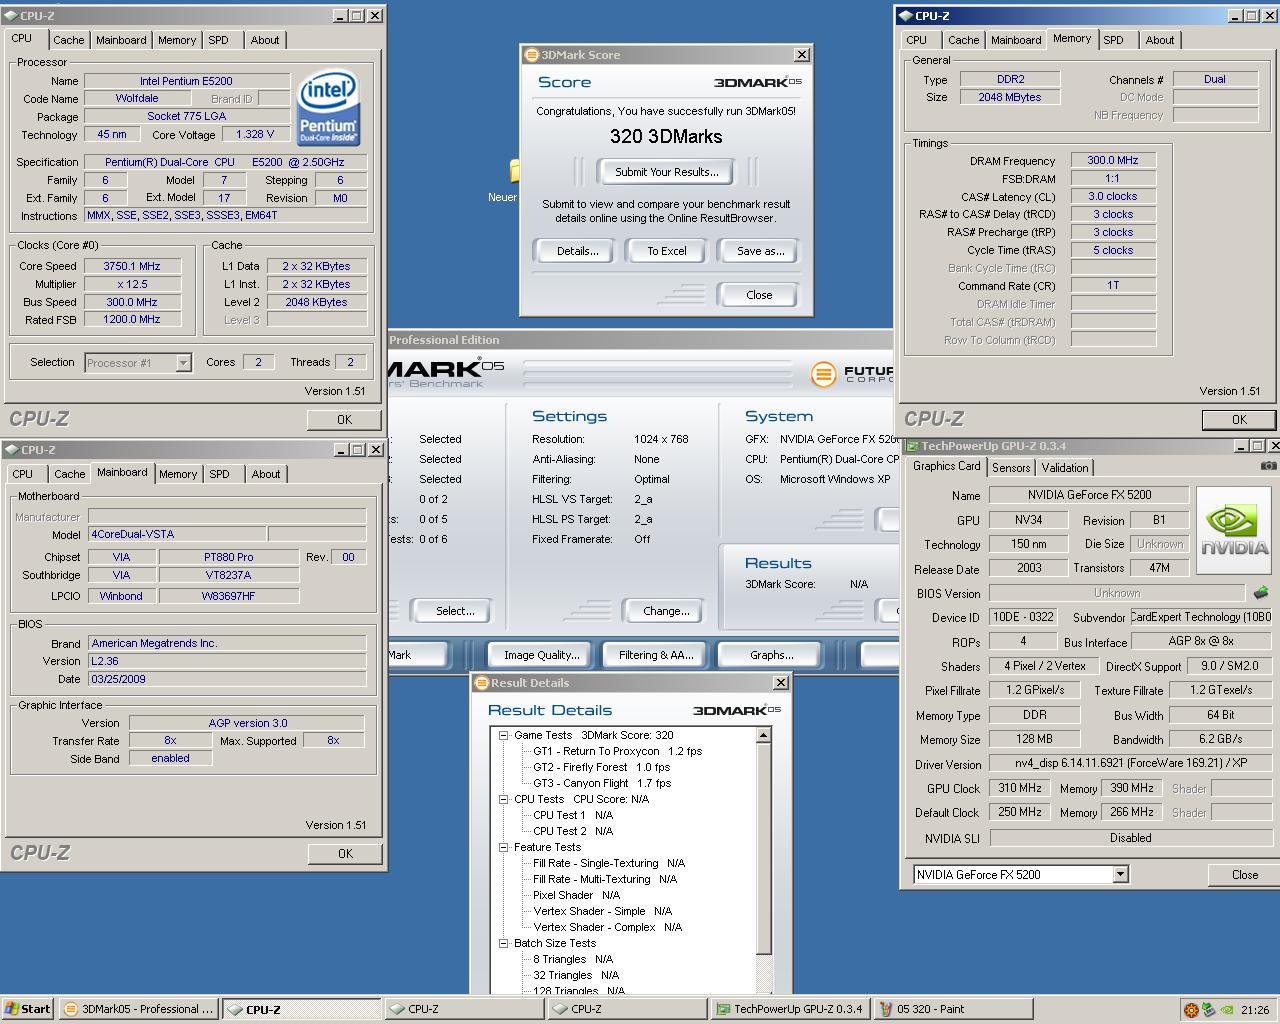Screen dimensions: 1280x1024
Task: Click title icon of CPU-Z Processor window
Action: tap(11, 16)
